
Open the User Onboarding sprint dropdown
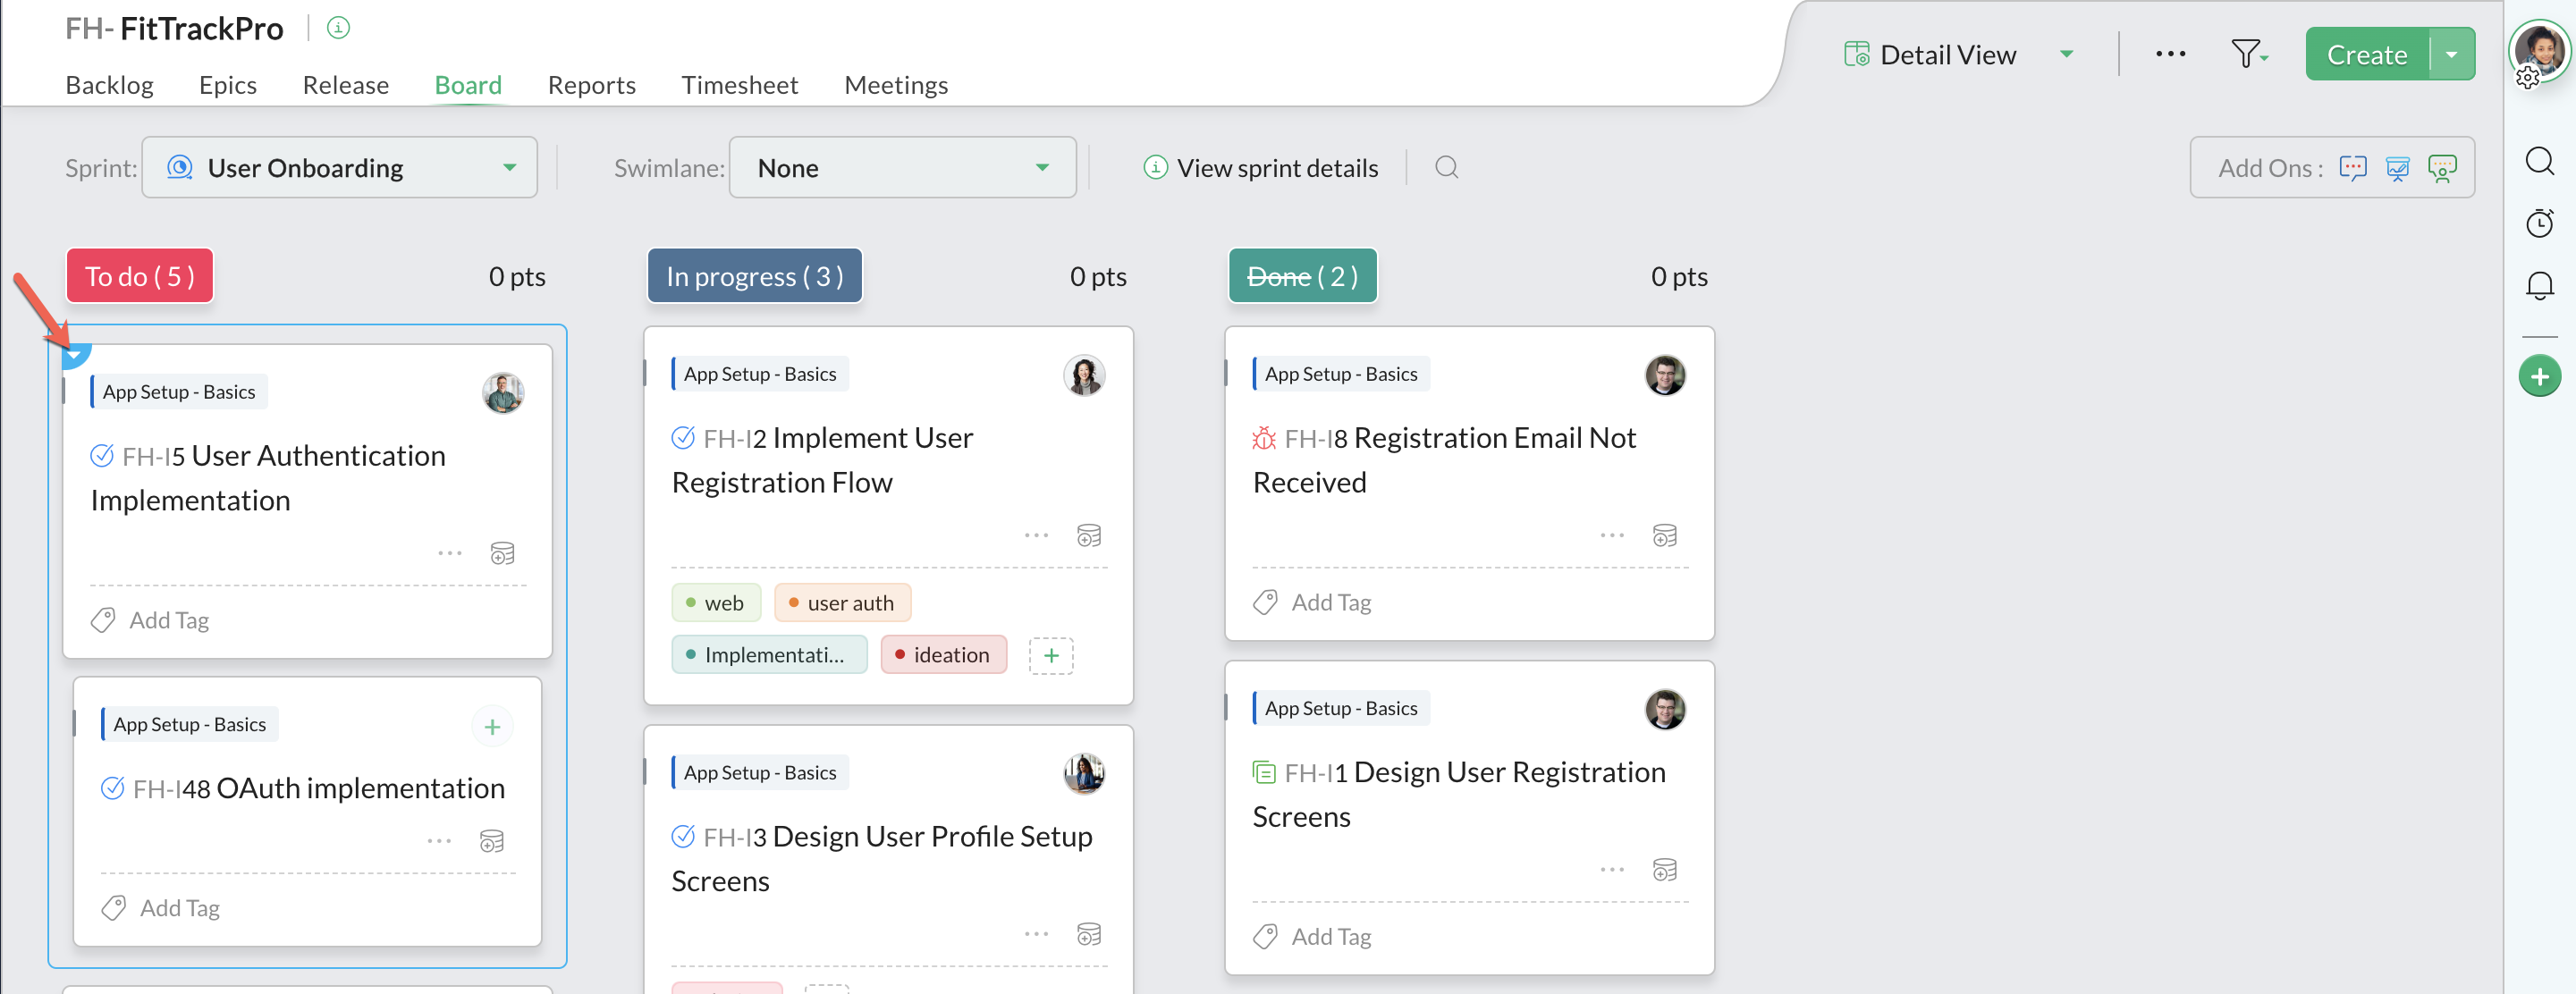340,168
